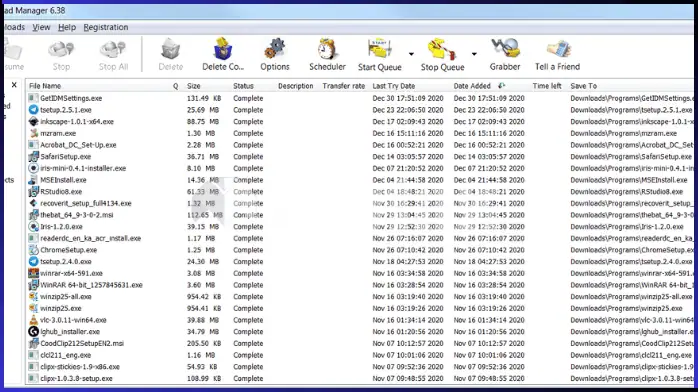
Task: Select iris-mini-0.4.1-installer.exe icon
Action: [33, 168]
